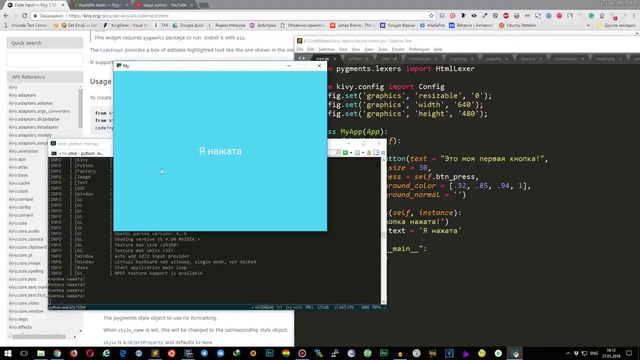Open Chrome from the taskbar
640x360 pixels.
click(57, 353)
